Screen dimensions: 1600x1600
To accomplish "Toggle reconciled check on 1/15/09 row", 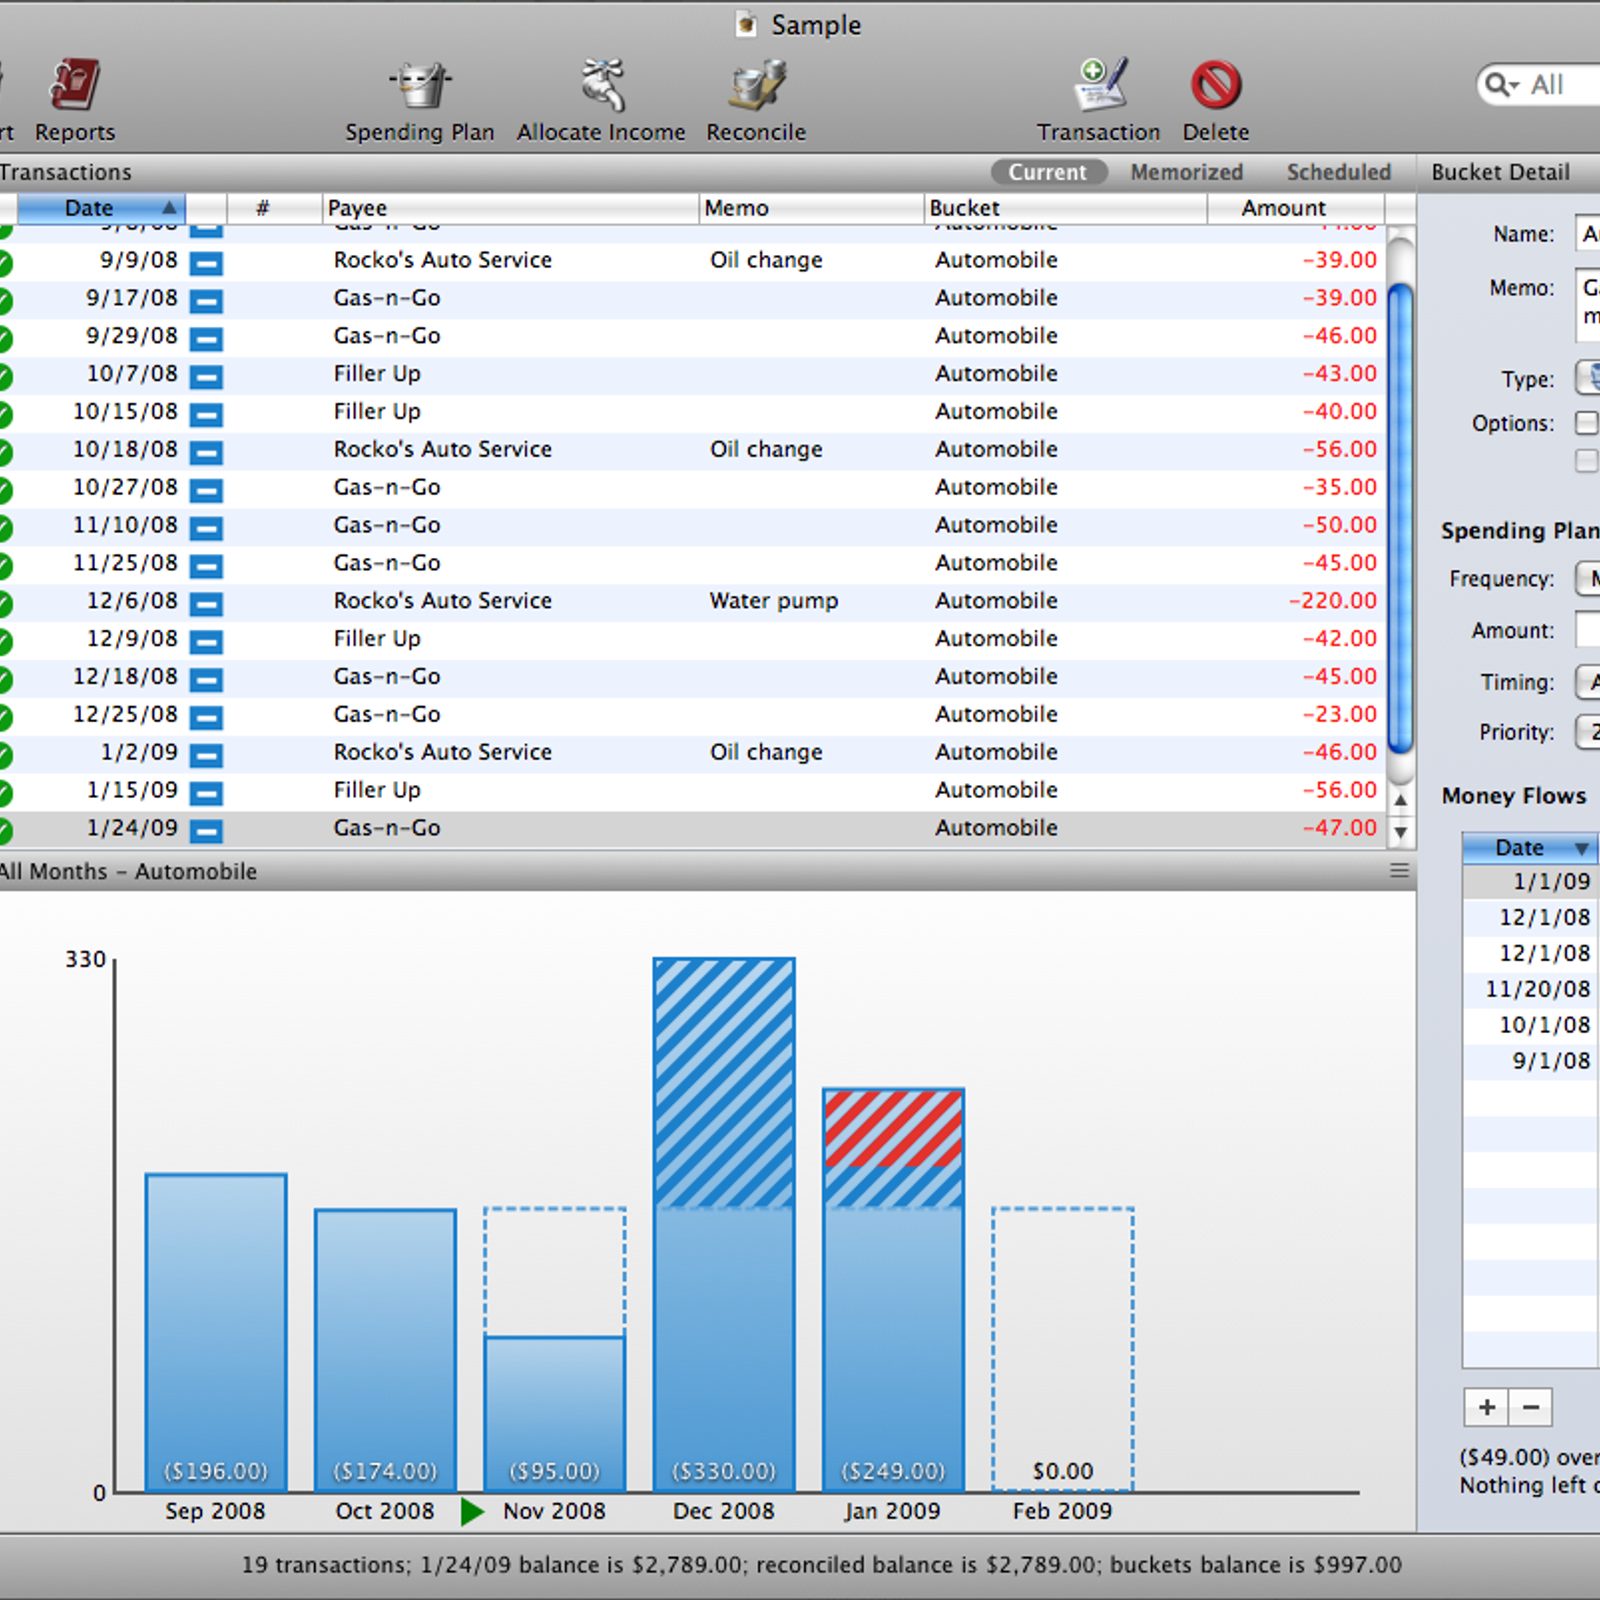I will (4, 793).
